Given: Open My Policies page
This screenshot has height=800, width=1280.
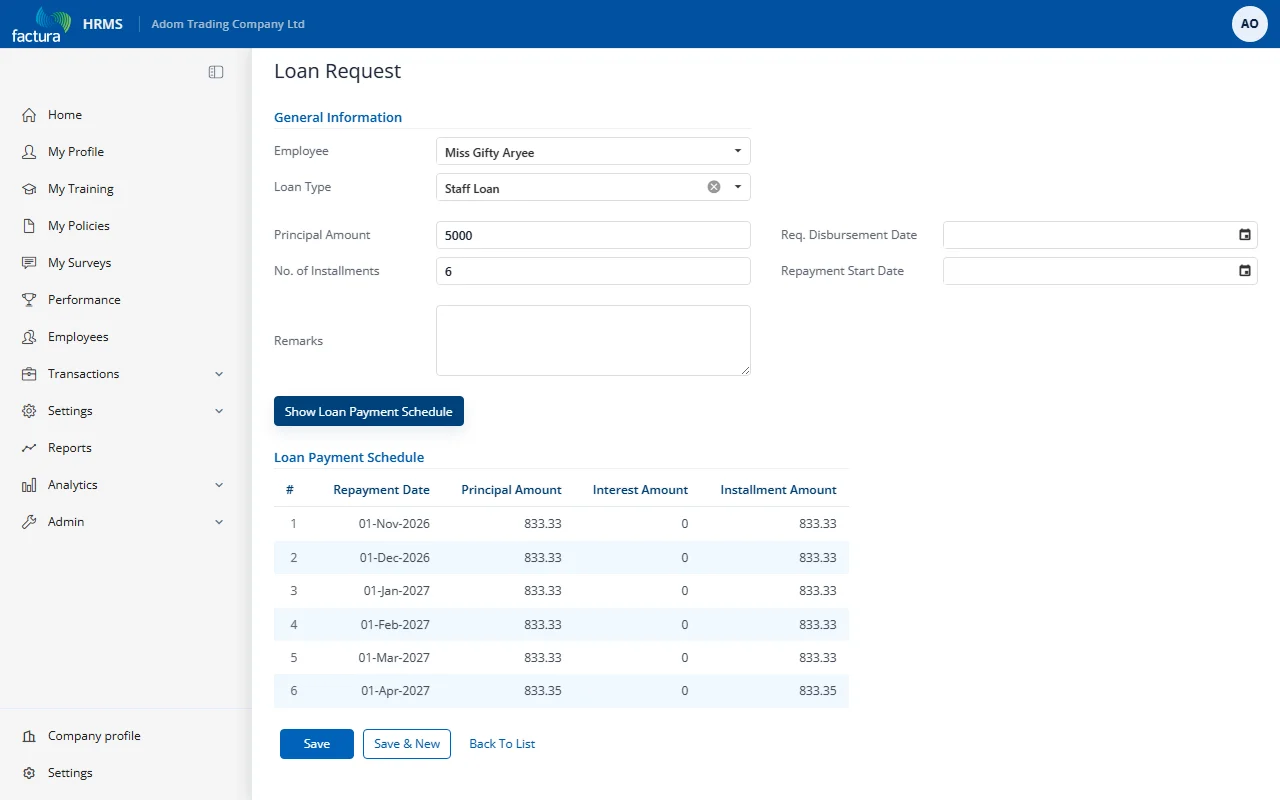Looking at the screenshot, I should point(79,226).
